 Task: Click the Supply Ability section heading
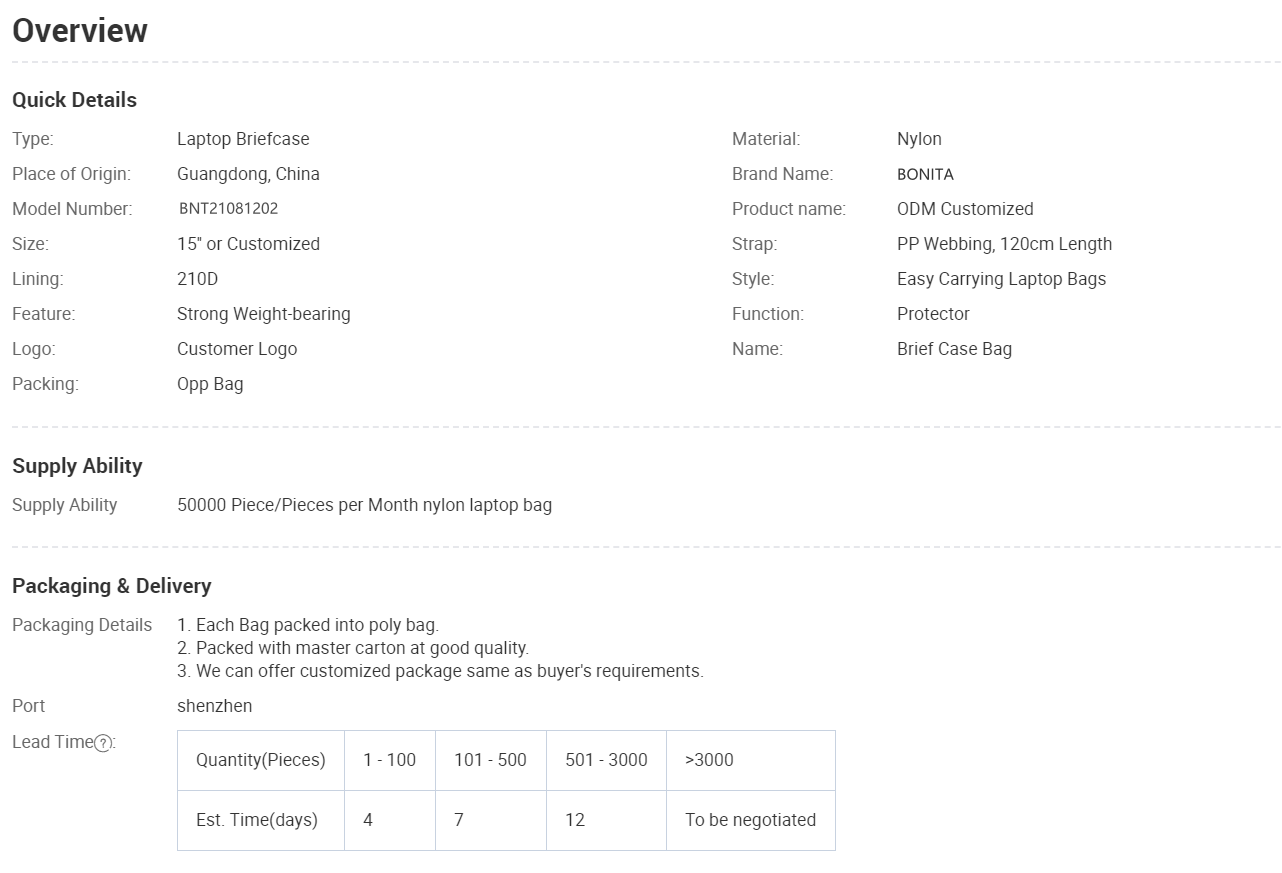tap(77, 466)
